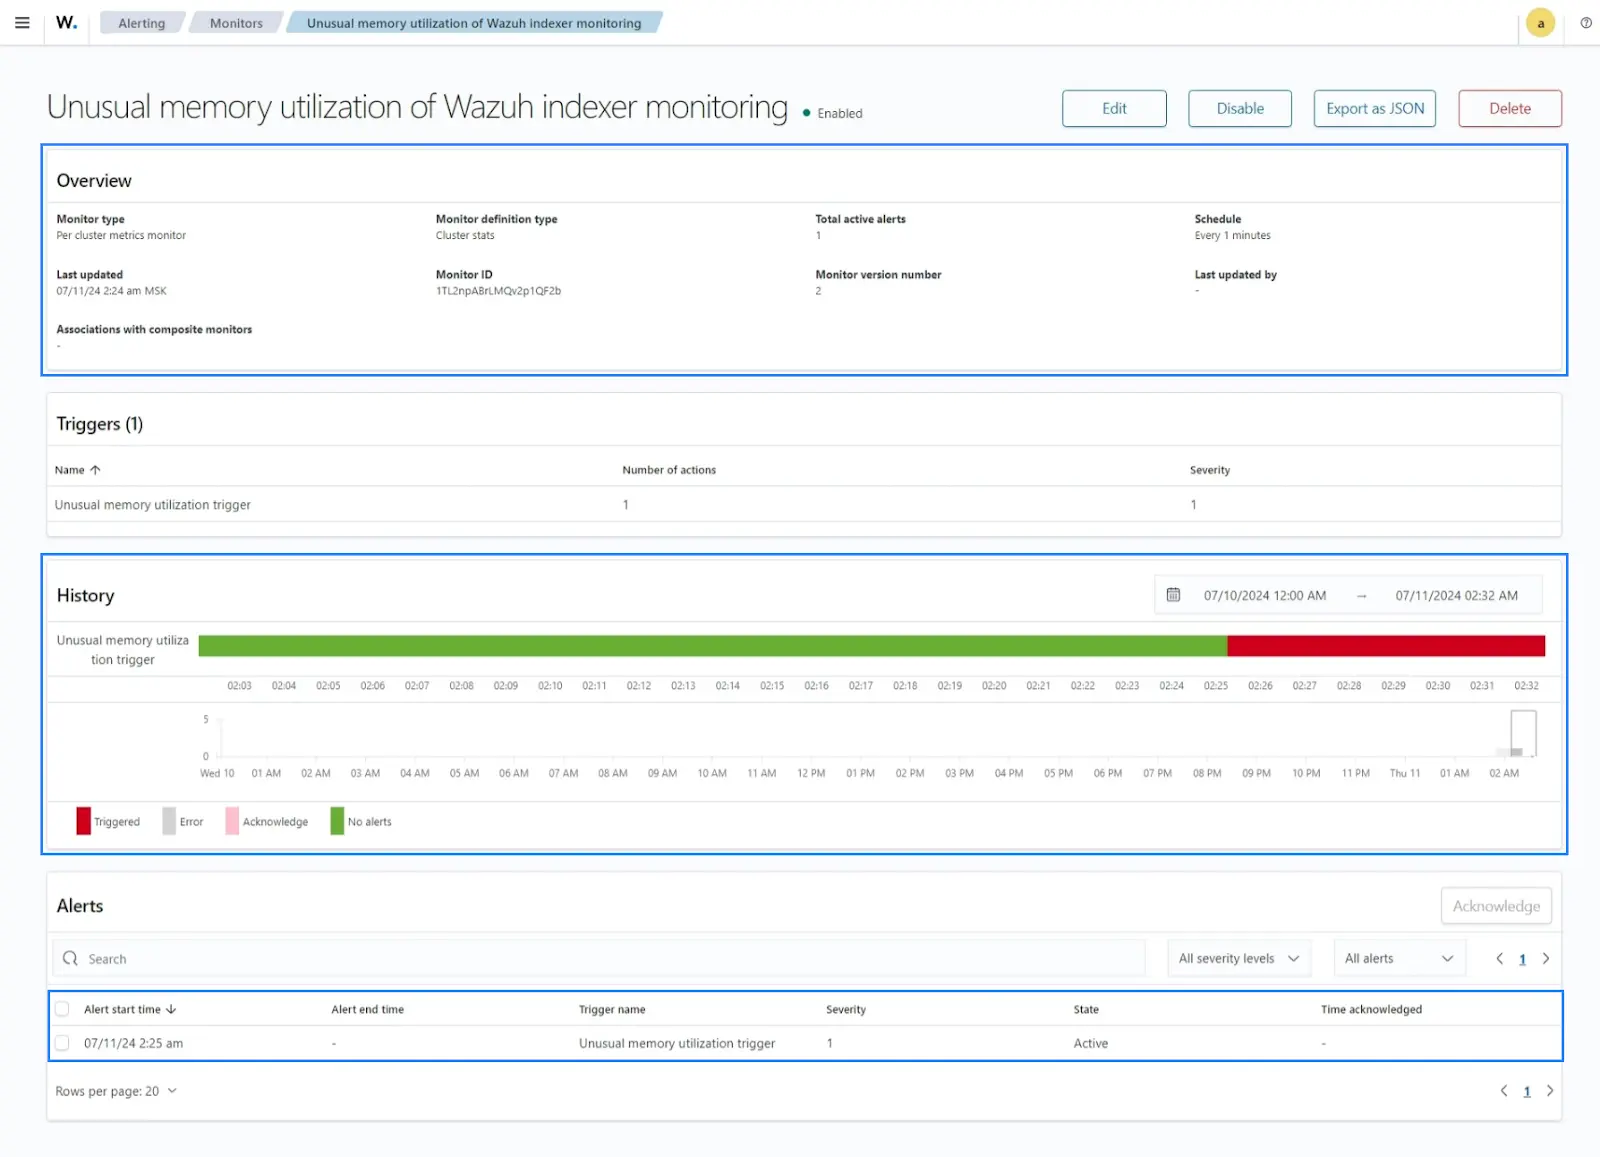Screen dimensions: 1600x1157
Task: Open the All severity levels dropdown
Action: (x=1238, y=958)
